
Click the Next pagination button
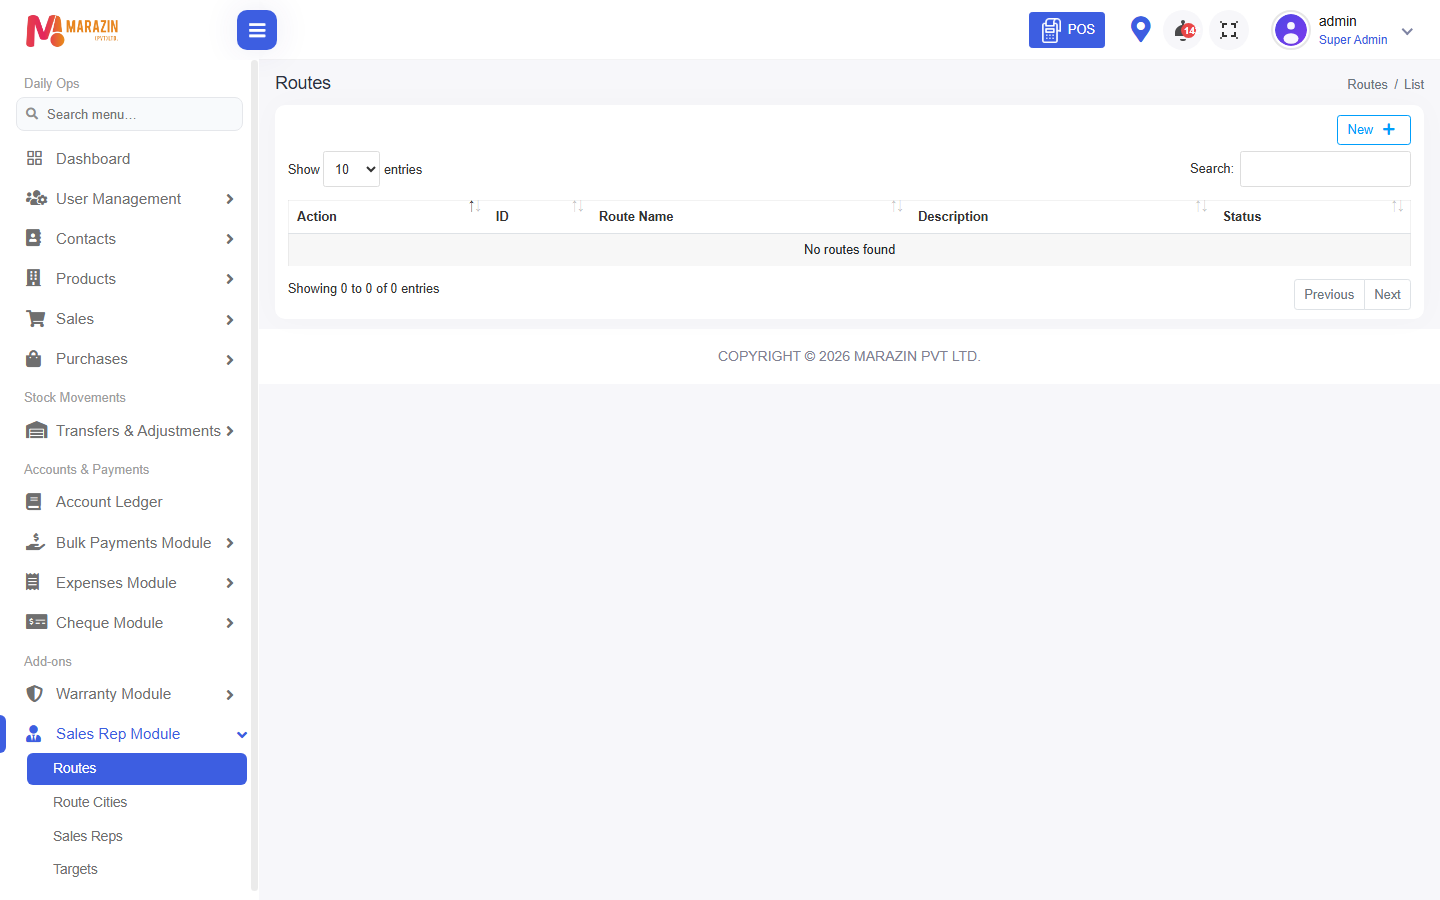tap(1387, 294)
